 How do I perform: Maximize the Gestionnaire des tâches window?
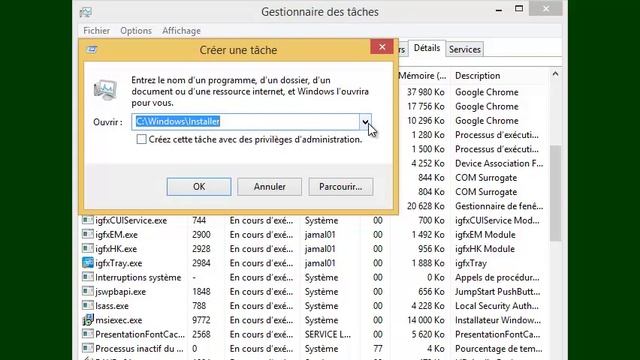[x=519, y=9]
